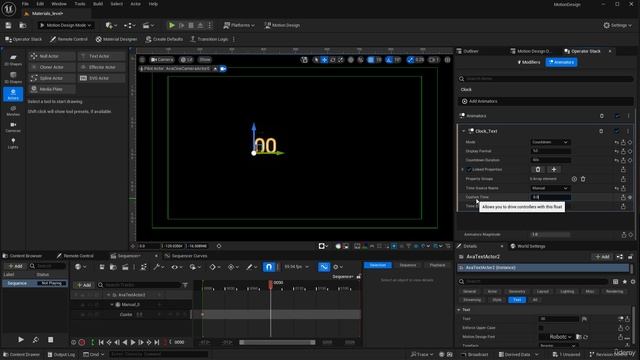Image resolution: width=640 pixels, height=360 pixels.
Task: Choose the Text Actor tool
Action: (101, 56)
